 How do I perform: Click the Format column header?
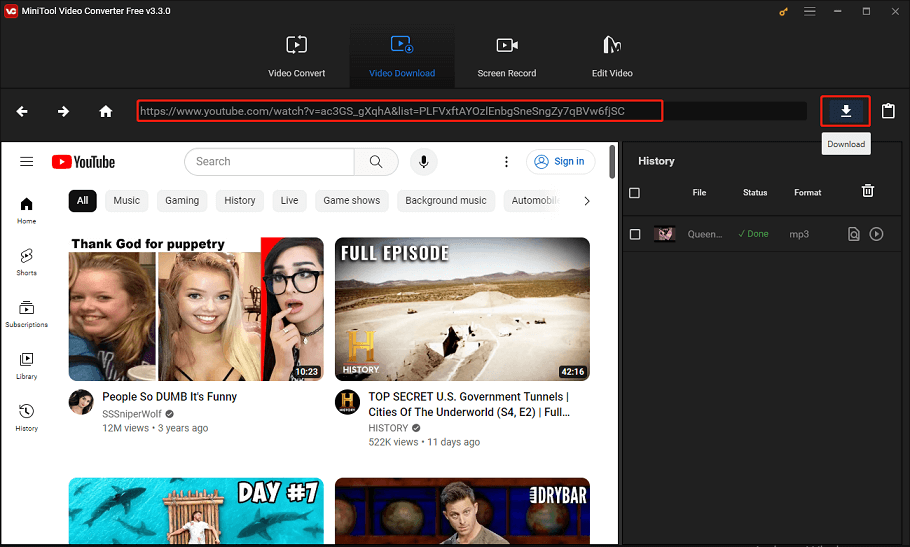pyautogui.click(x=807, y=193)
